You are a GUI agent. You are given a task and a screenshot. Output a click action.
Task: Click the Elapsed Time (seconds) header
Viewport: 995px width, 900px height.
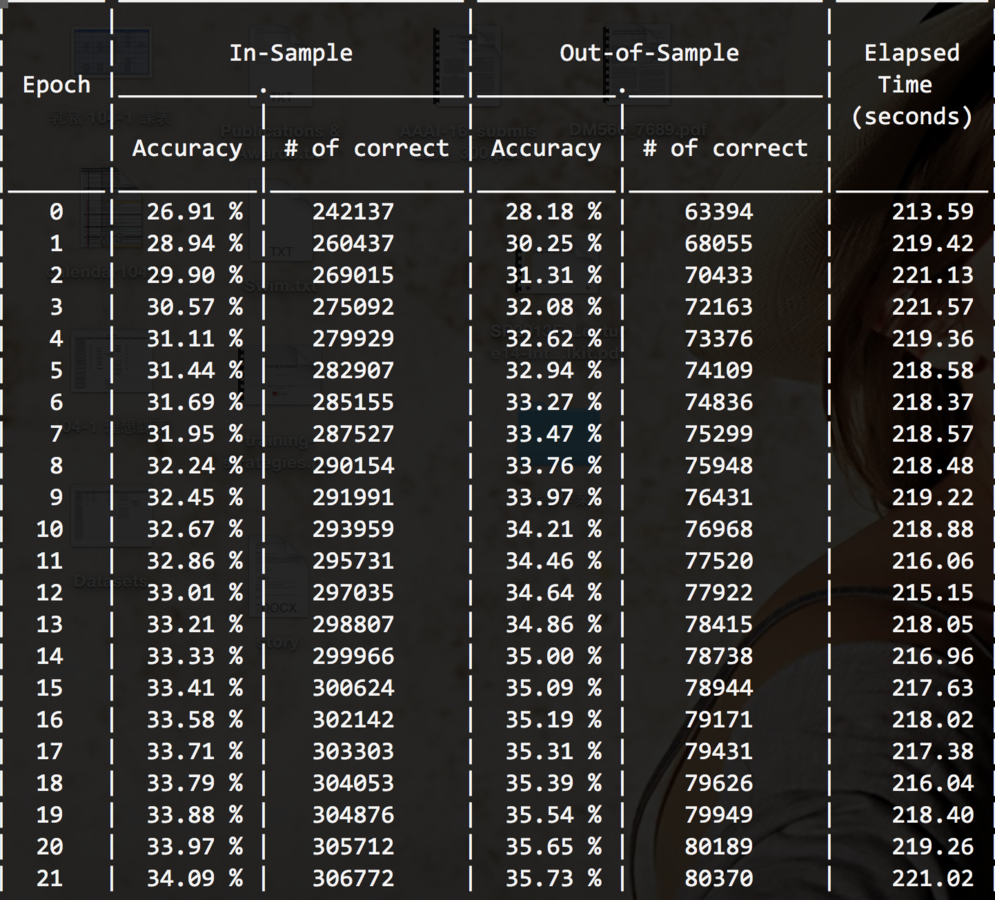(x=911, y=84)
